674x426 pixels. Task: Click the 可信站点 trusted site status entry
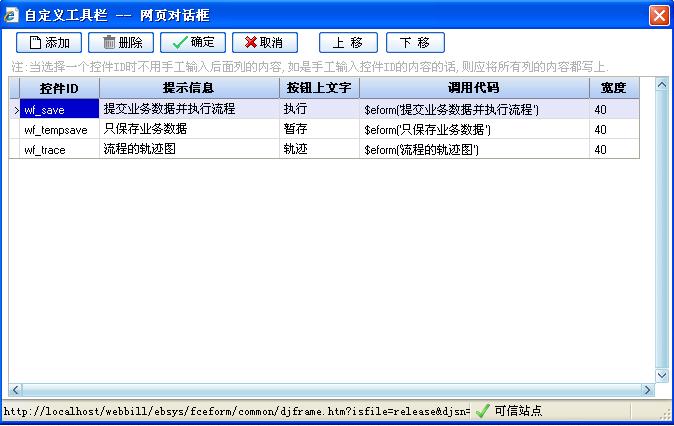click(509, 411)
